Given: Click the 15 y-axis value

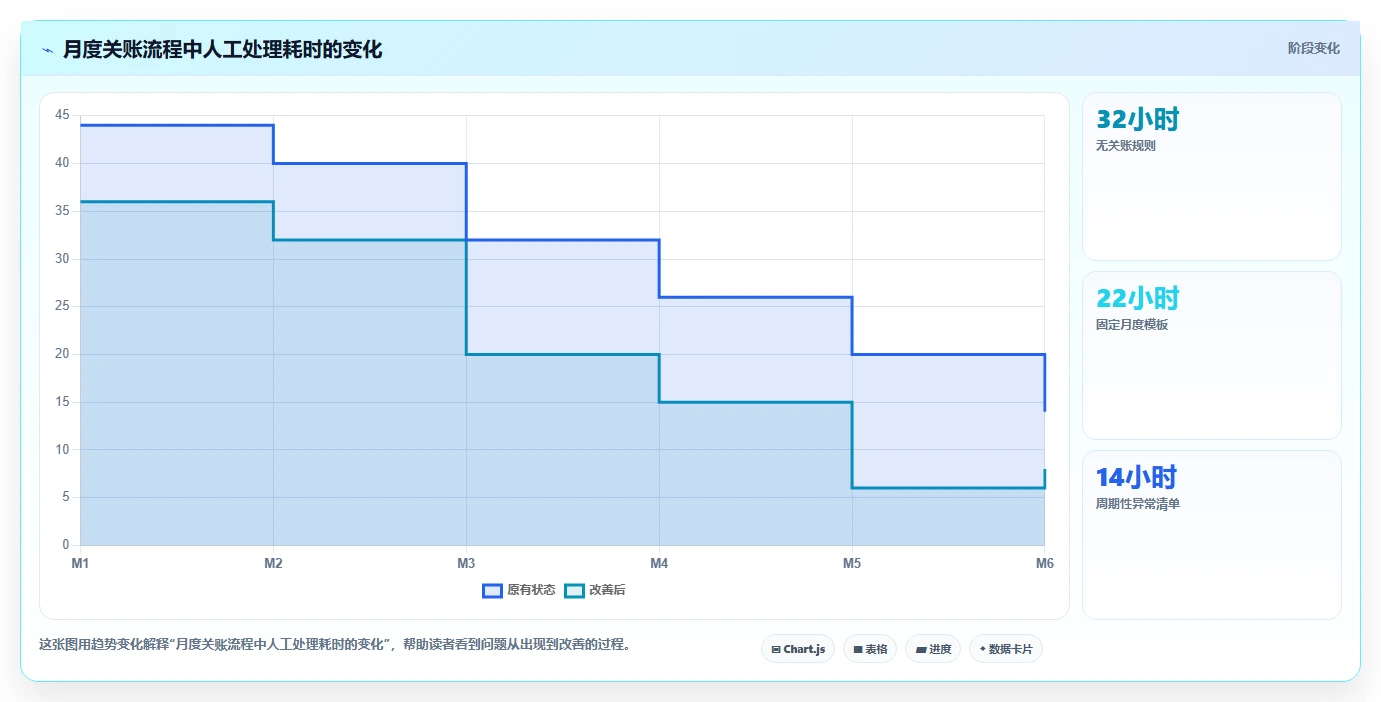Looking at the screenshot, I should tap(63, 402).
